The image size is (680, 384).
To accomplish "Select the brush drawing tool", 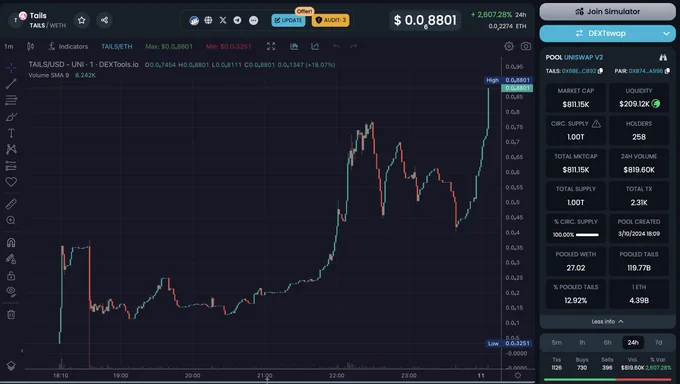I will point(11,117).
